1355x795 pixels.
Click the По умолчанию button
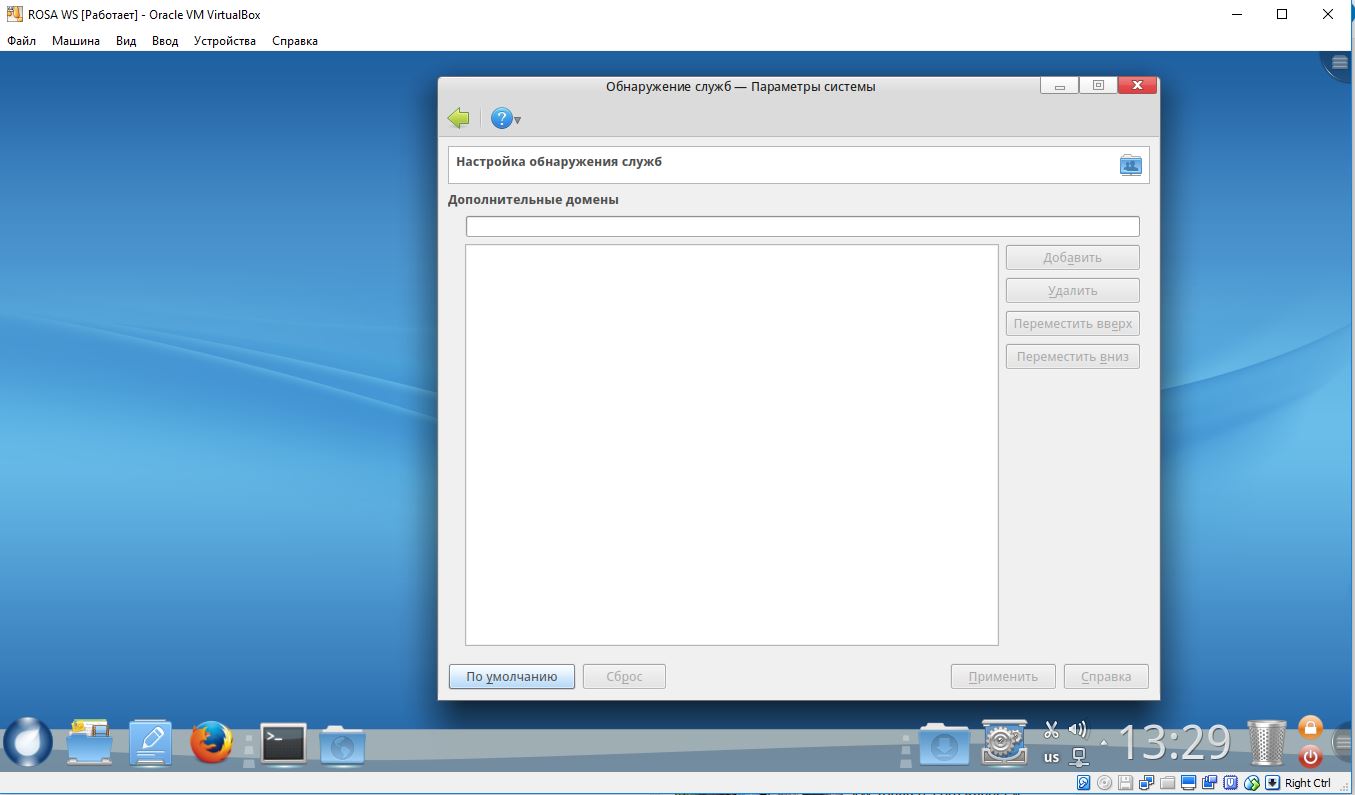pyautogui.click(x=511, y=677)
